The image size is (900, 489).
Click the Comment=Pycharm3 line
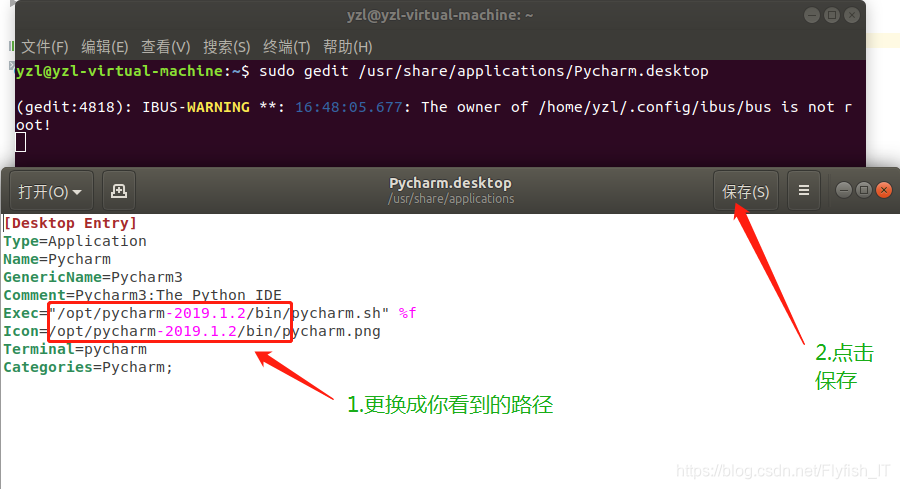click(142, 295)
